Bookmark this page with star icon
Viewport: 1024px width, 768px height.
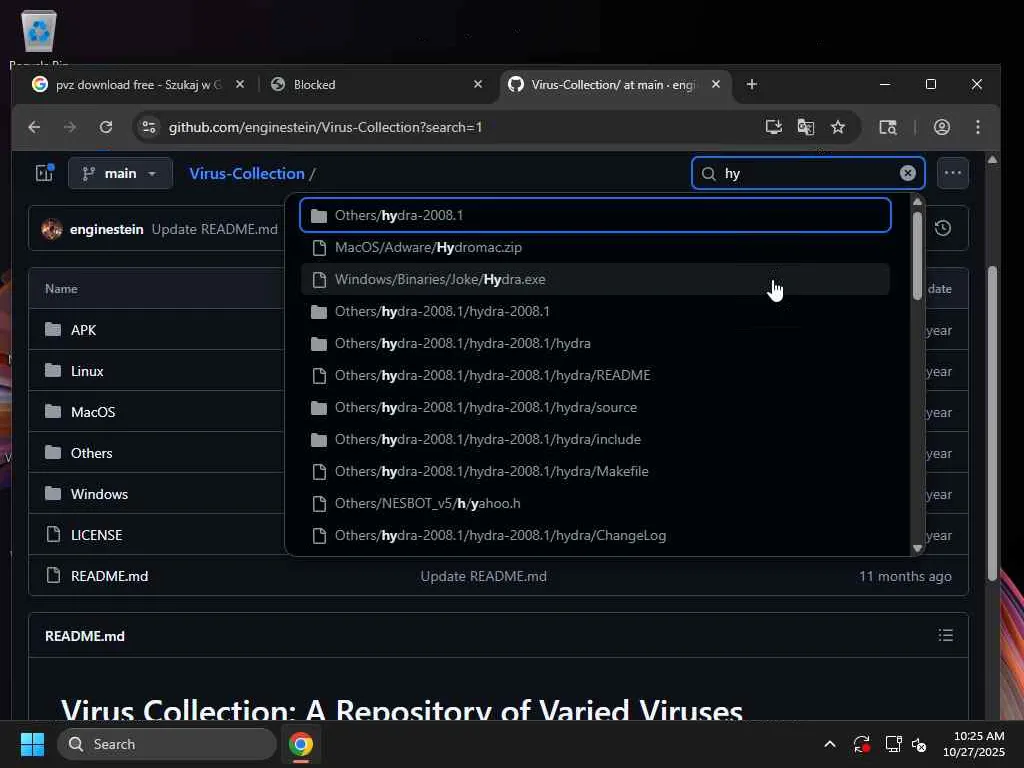click(838, 127)
